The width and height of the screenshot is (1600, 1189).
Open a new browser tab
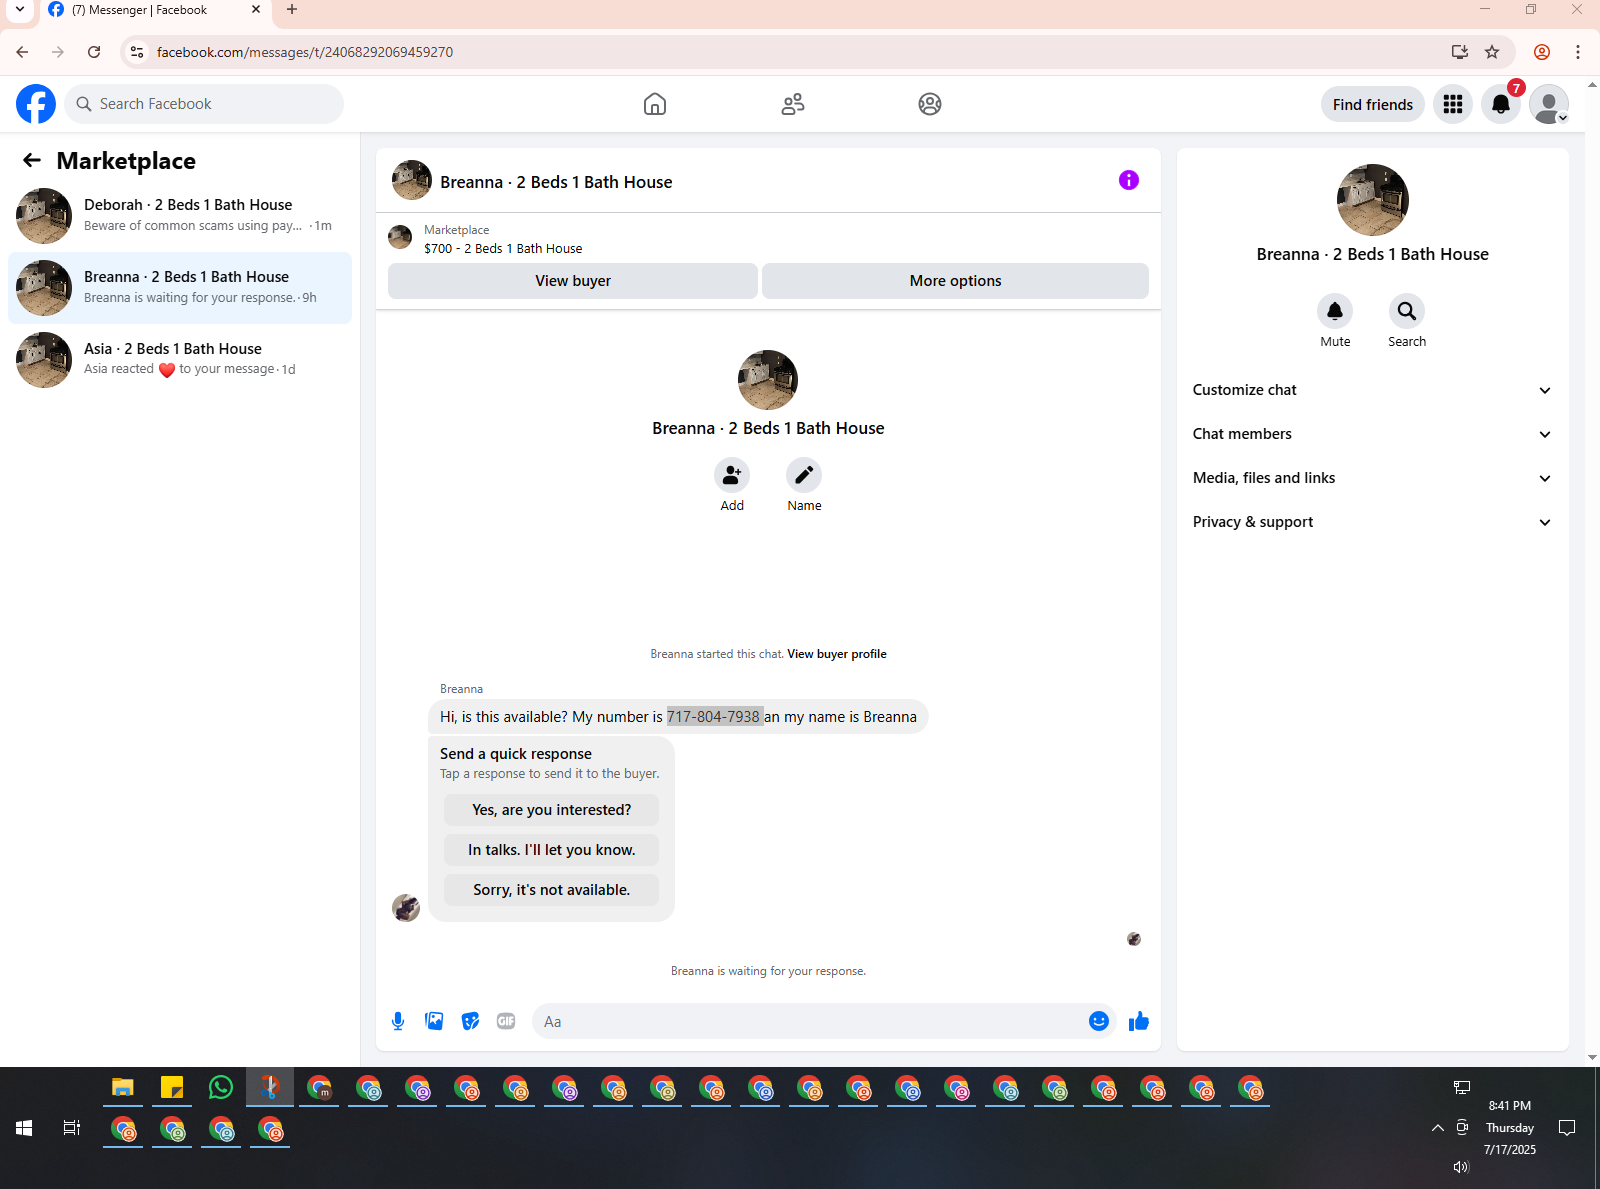pyautogui.click(x=292, y=10)
